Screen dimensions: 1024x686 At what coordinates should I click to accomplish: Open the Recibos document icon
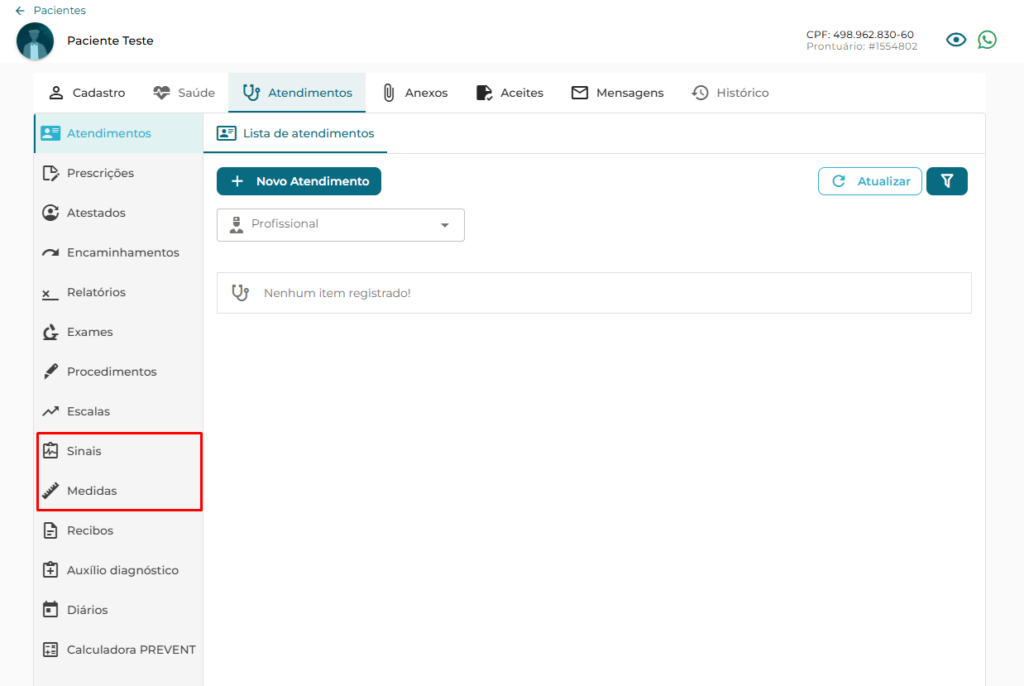coord(50,531)
